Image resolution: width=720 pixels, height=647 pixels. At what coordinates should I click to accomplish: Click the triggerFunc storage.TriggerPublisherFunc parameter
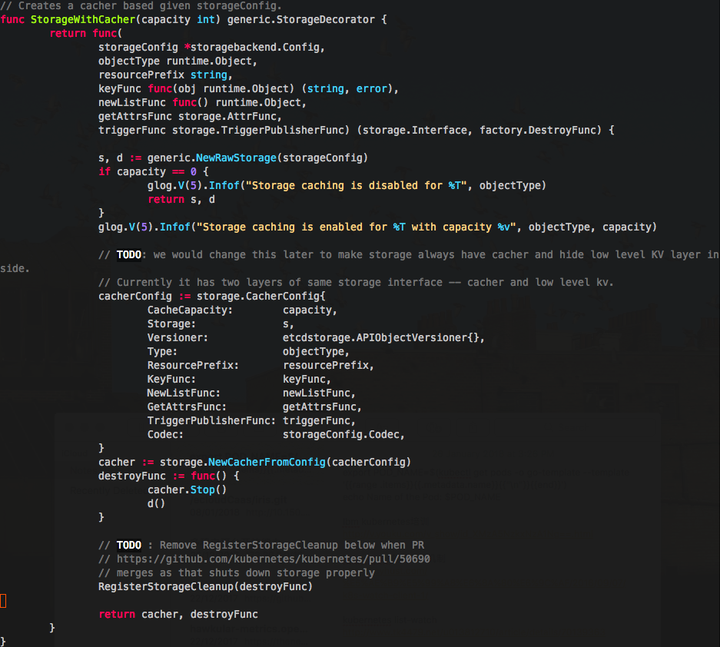point(224,130)
